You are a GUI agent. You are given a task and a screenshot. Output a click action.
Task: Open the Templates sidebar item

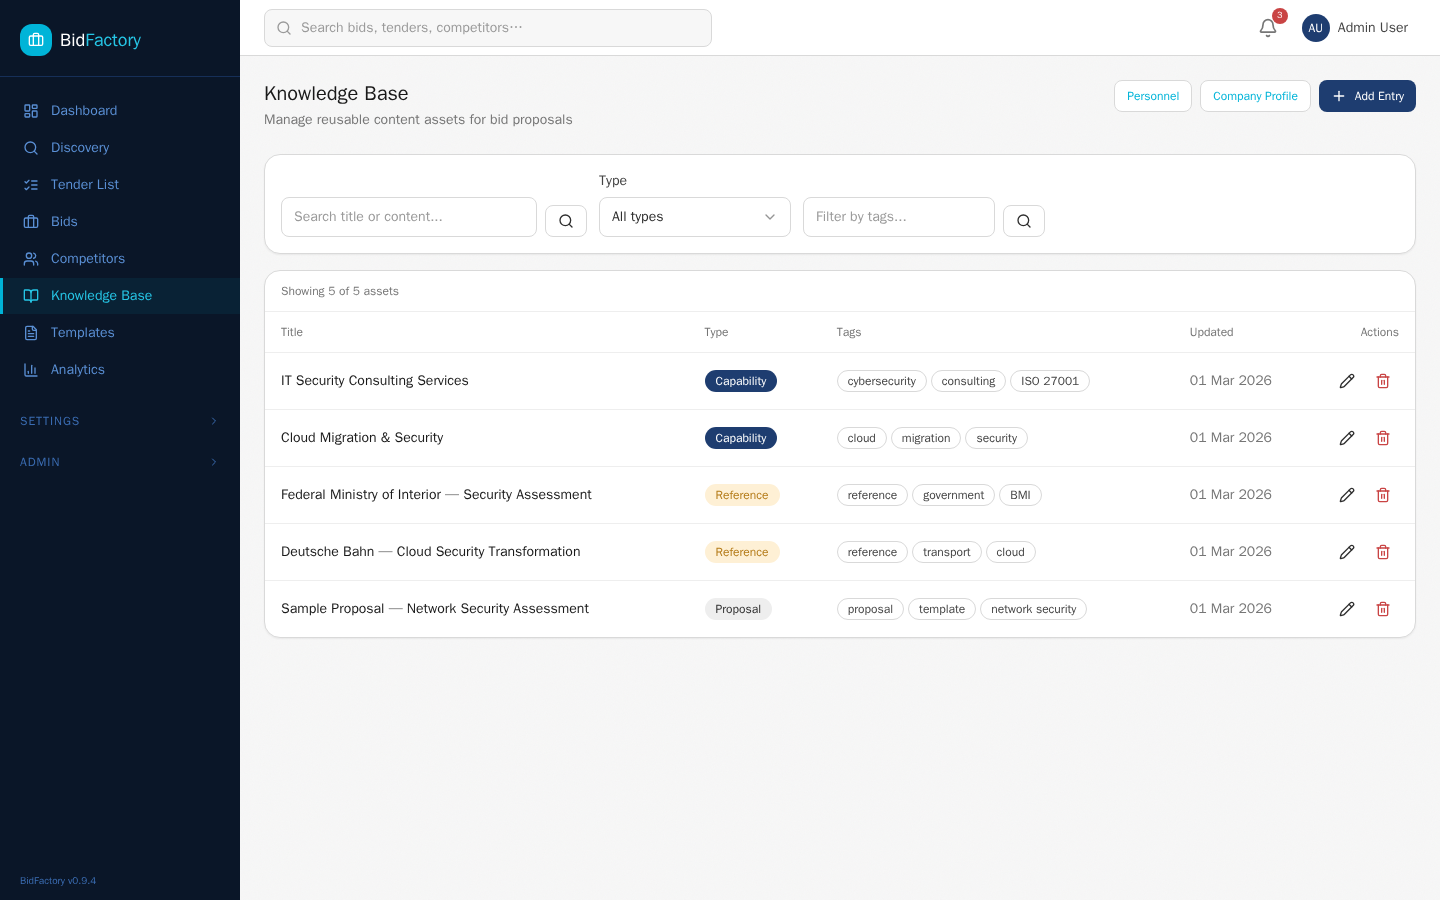tap(120, 333)
